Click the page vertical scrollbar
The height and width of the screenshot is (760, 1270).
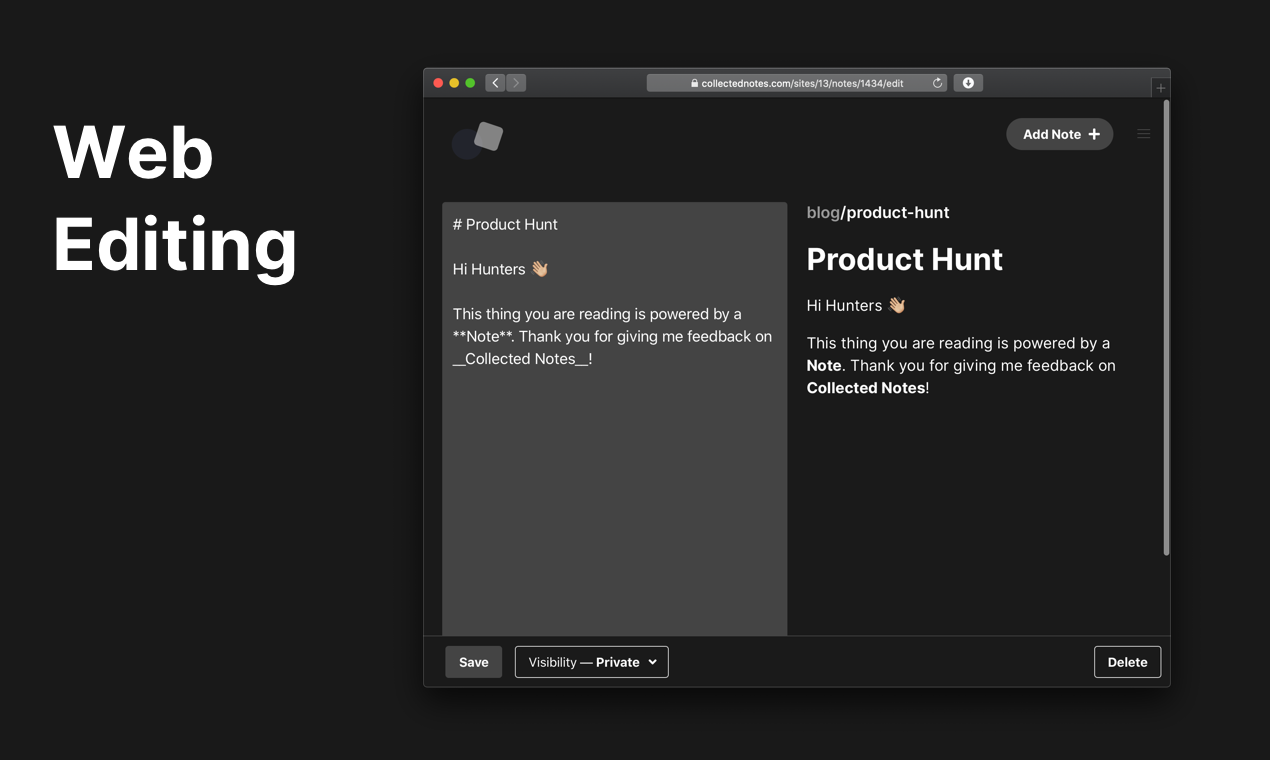[1166, 327]
